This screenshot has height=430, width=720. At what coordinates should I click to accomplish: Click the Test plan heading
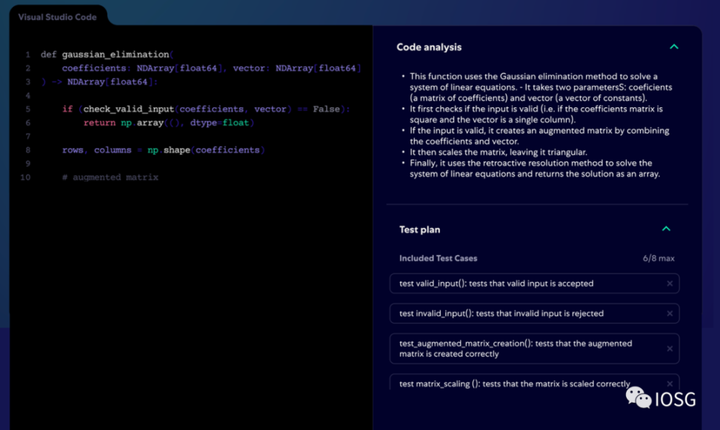pos(419,230)
